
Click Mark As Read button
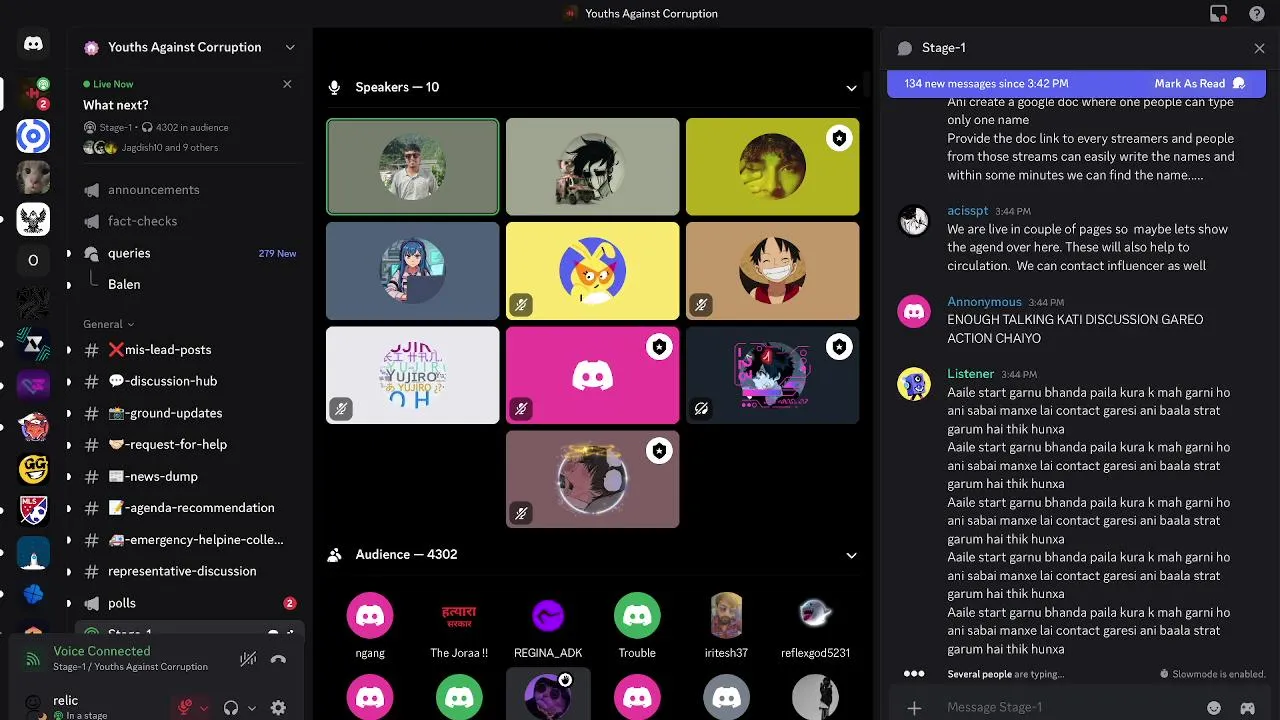coord(1199,84)
